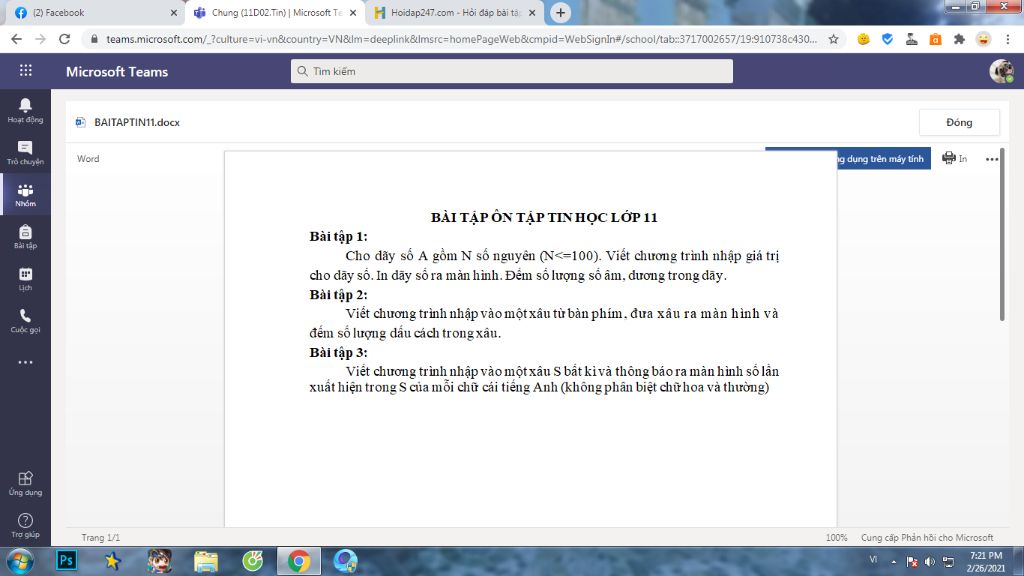This screenshot has height=576, width=1024.
Task: Reload the page in Chrome
Action: 64,39
